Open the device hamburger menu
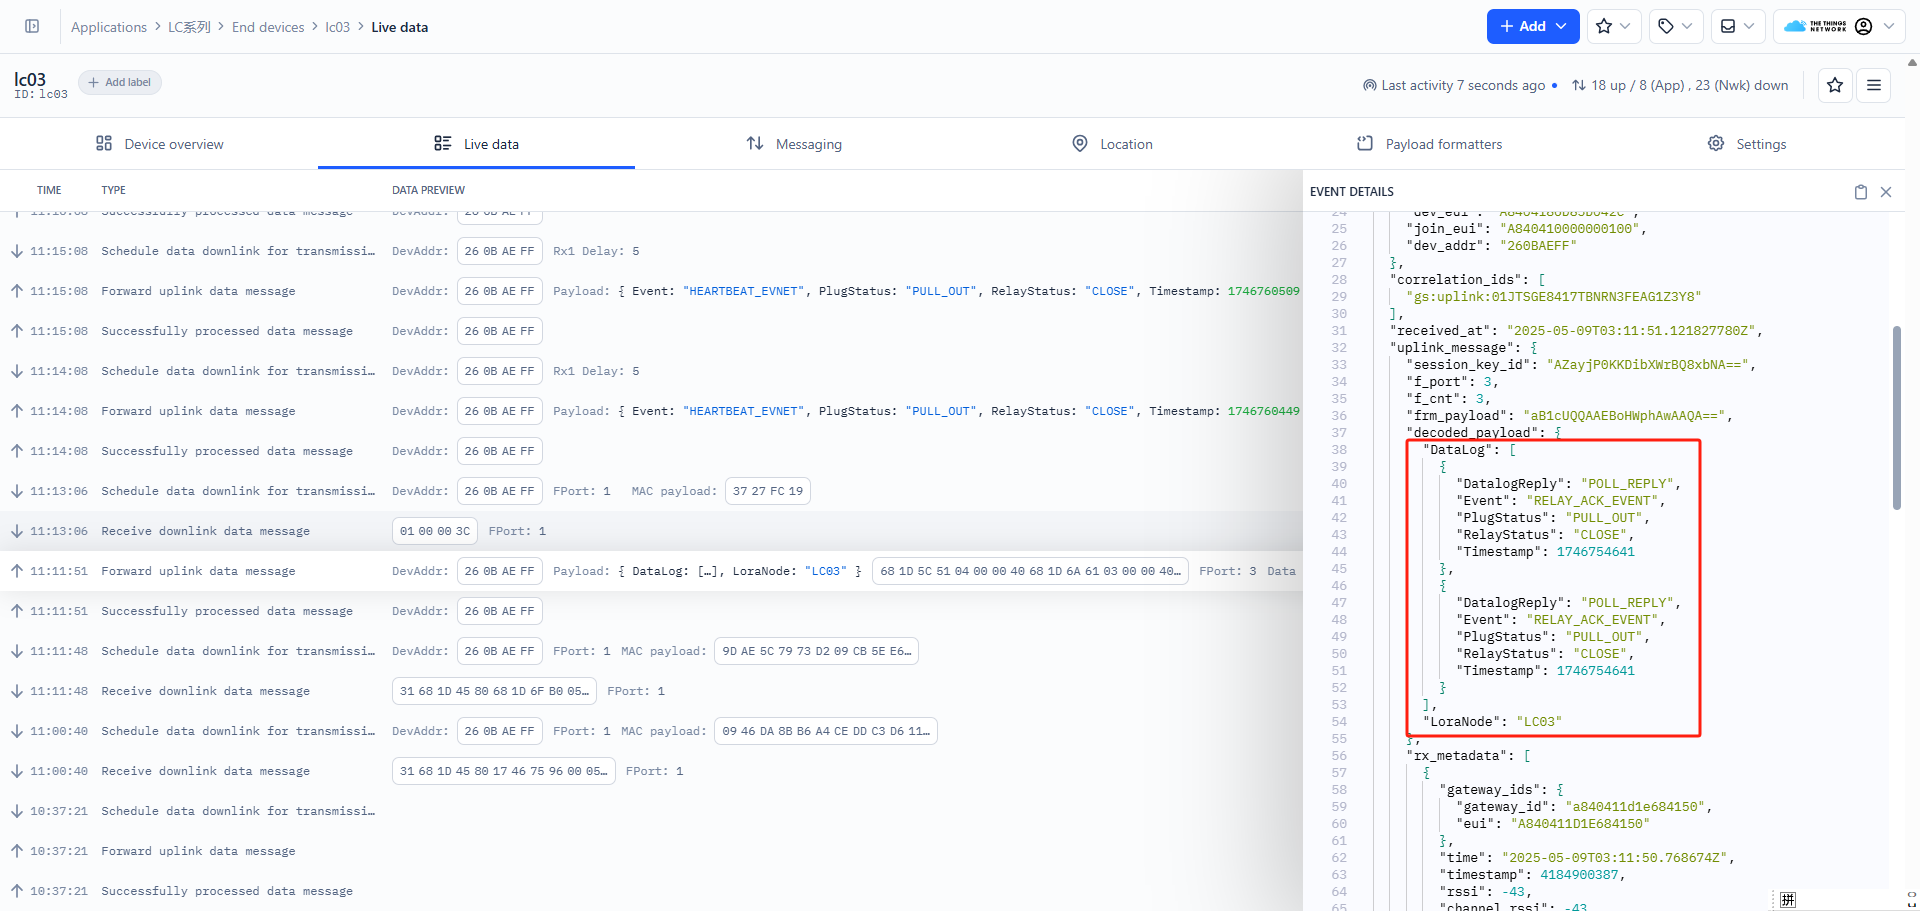Image resolution: width=1920 pixels, height=911 pixels. pos(1874,85)
